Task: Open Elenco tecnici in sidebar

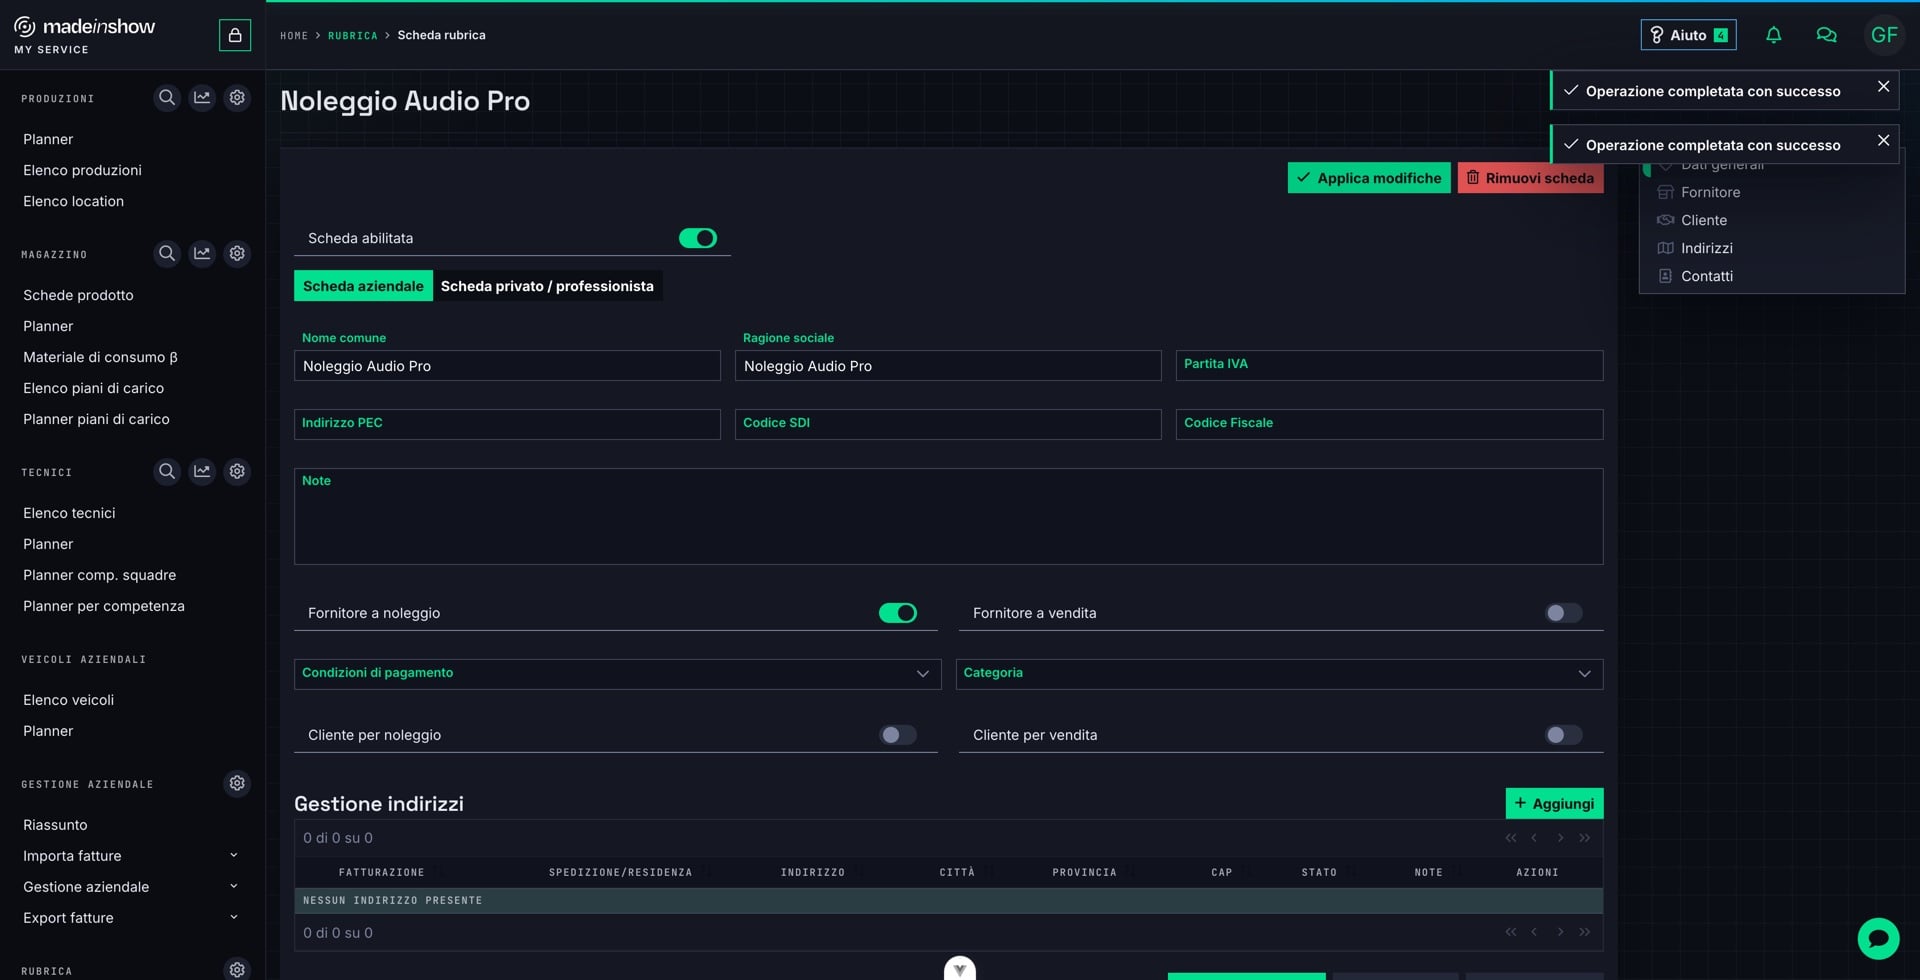Action: pyautogui.click(x=69, y=513)
